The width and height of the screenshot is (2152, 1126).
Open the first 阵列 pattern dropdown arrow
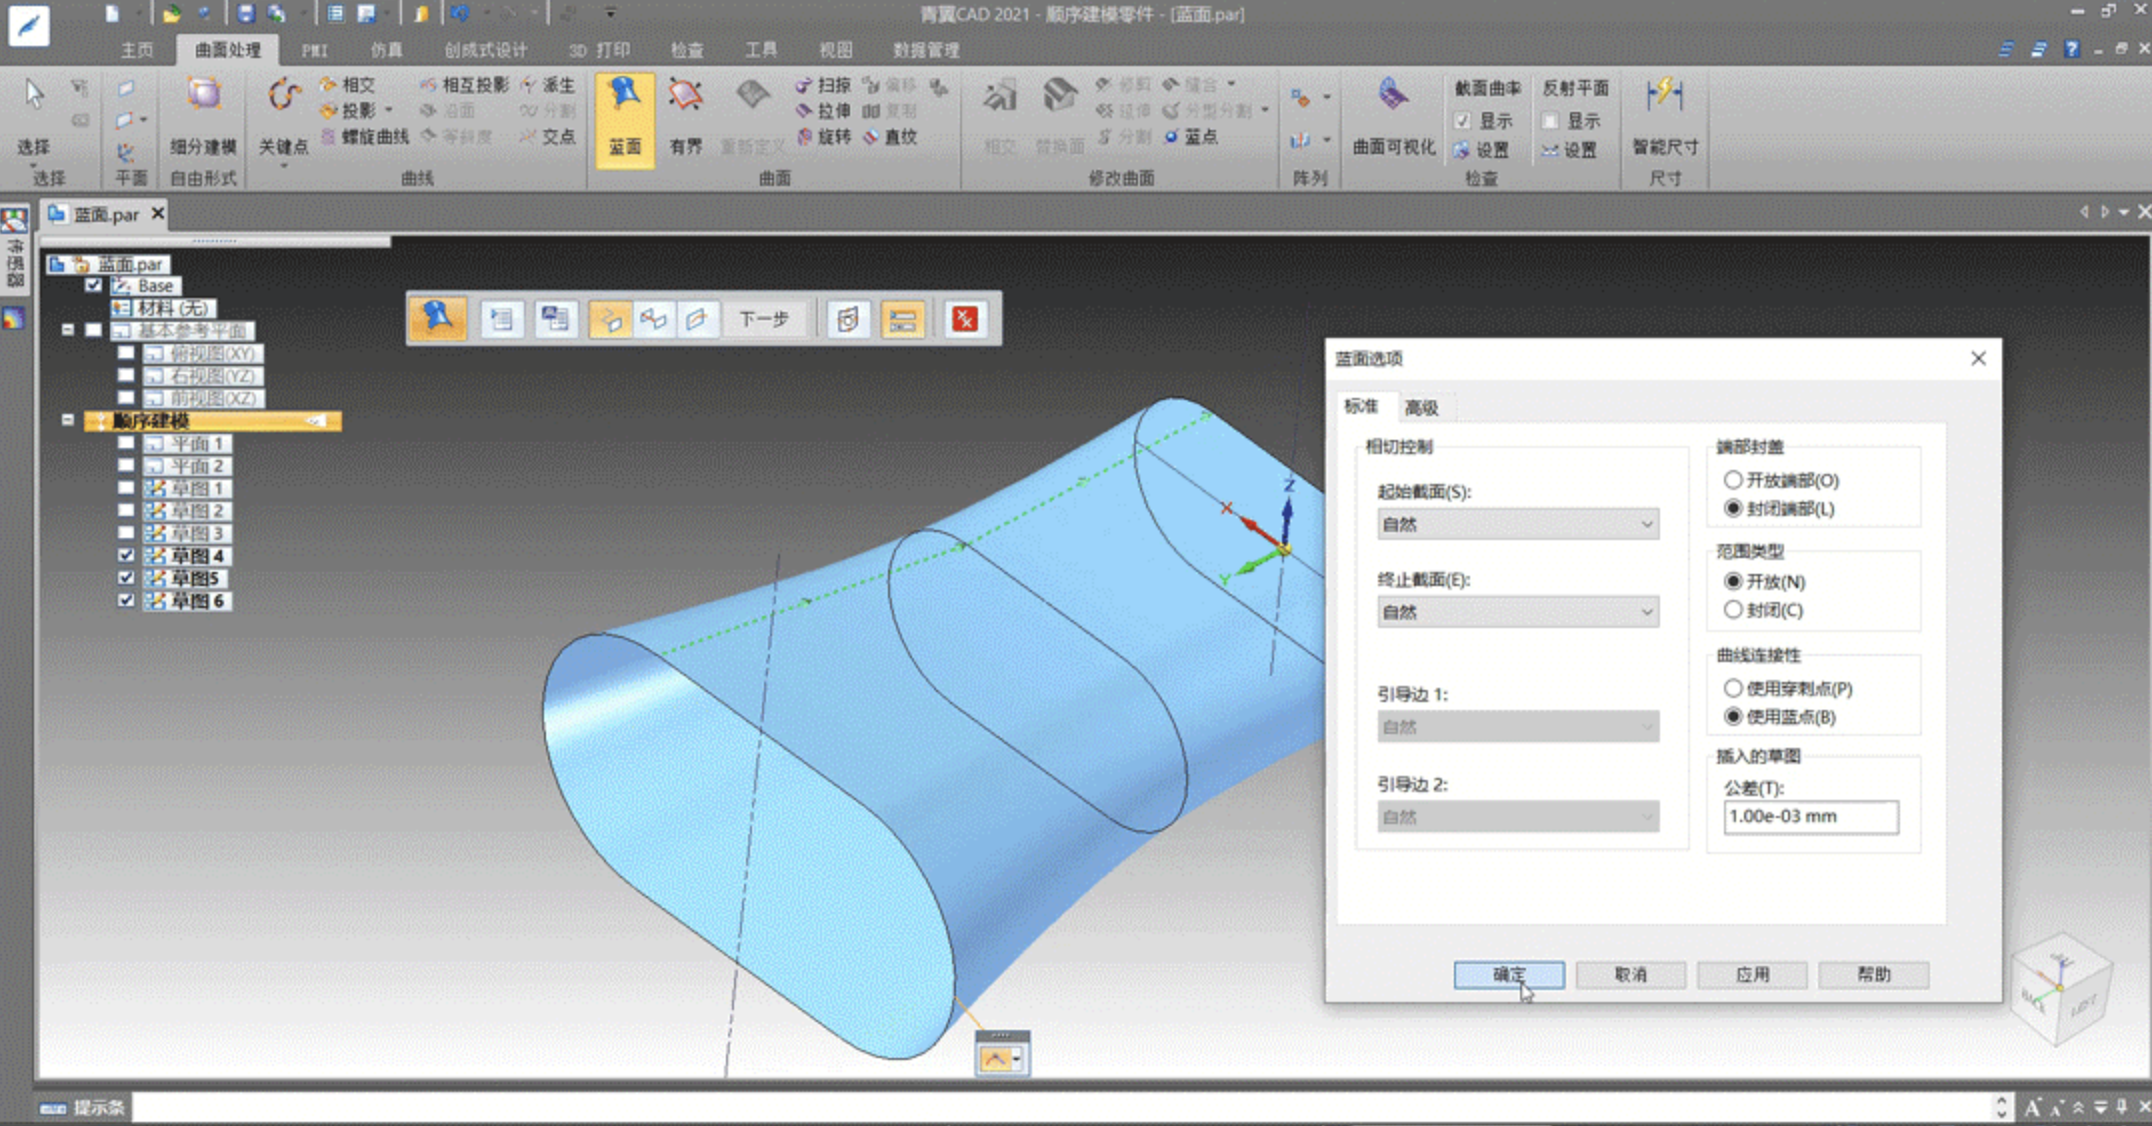pos(1328,97)
